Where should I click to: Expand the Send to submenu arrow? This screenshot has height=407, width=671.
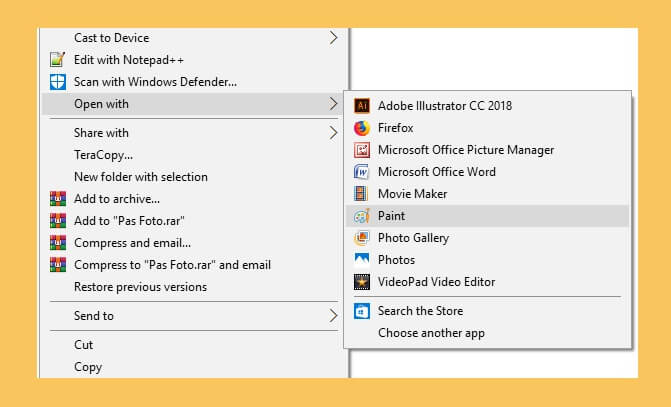[333, 316]
